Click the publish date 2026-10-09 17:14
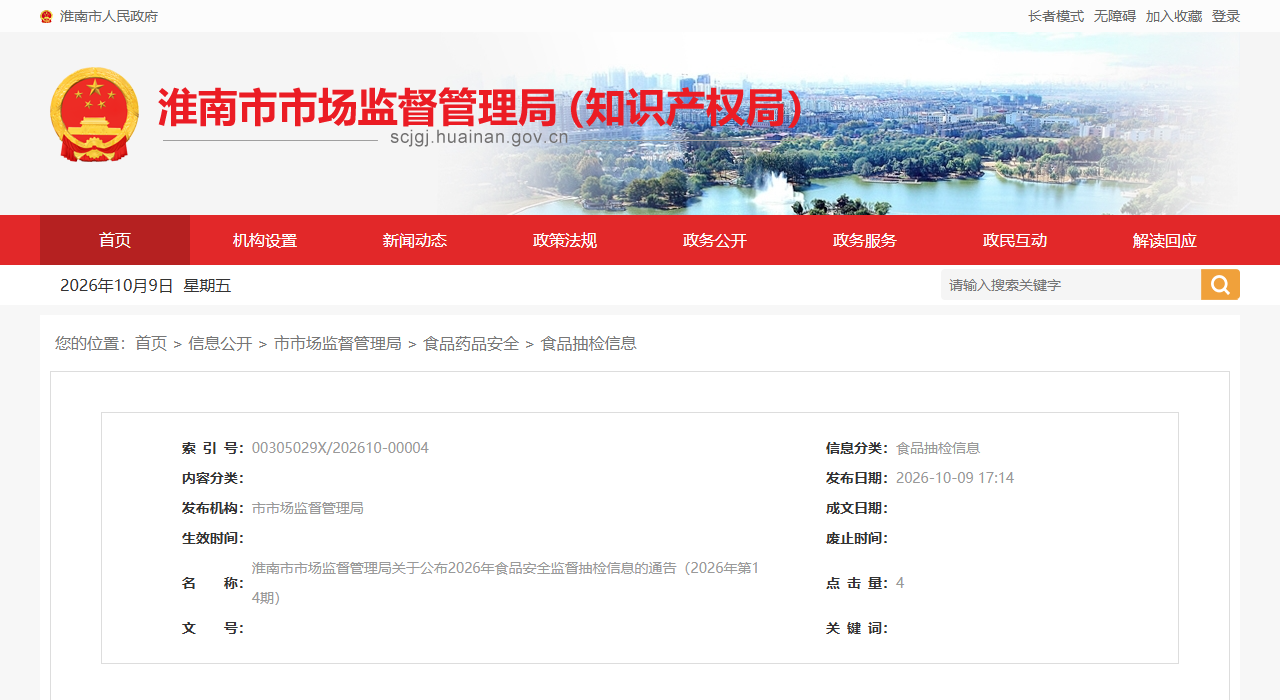 tap(955, 478)
